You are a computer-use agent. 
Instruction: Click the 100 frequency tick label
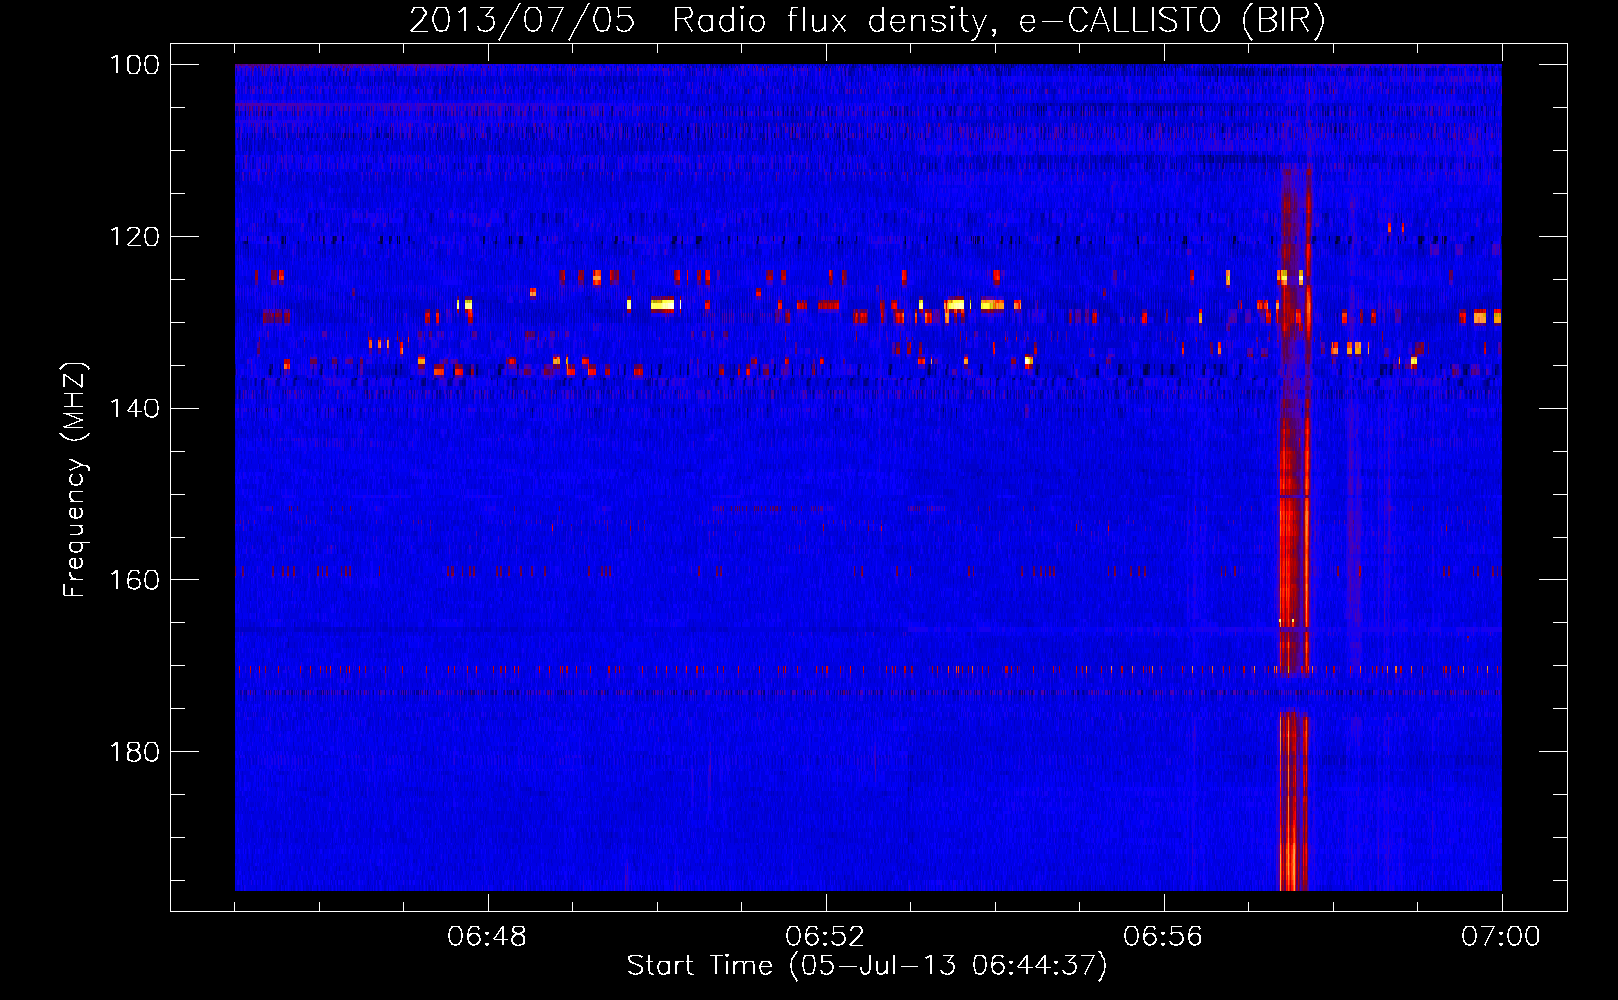(x=134, y=65)
